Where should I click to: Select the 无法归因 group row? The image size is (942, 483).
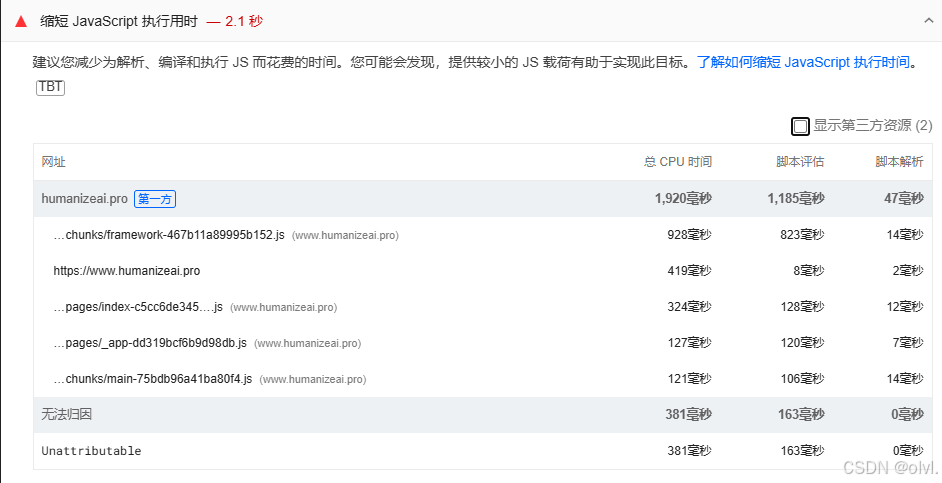tap(483, 415)
